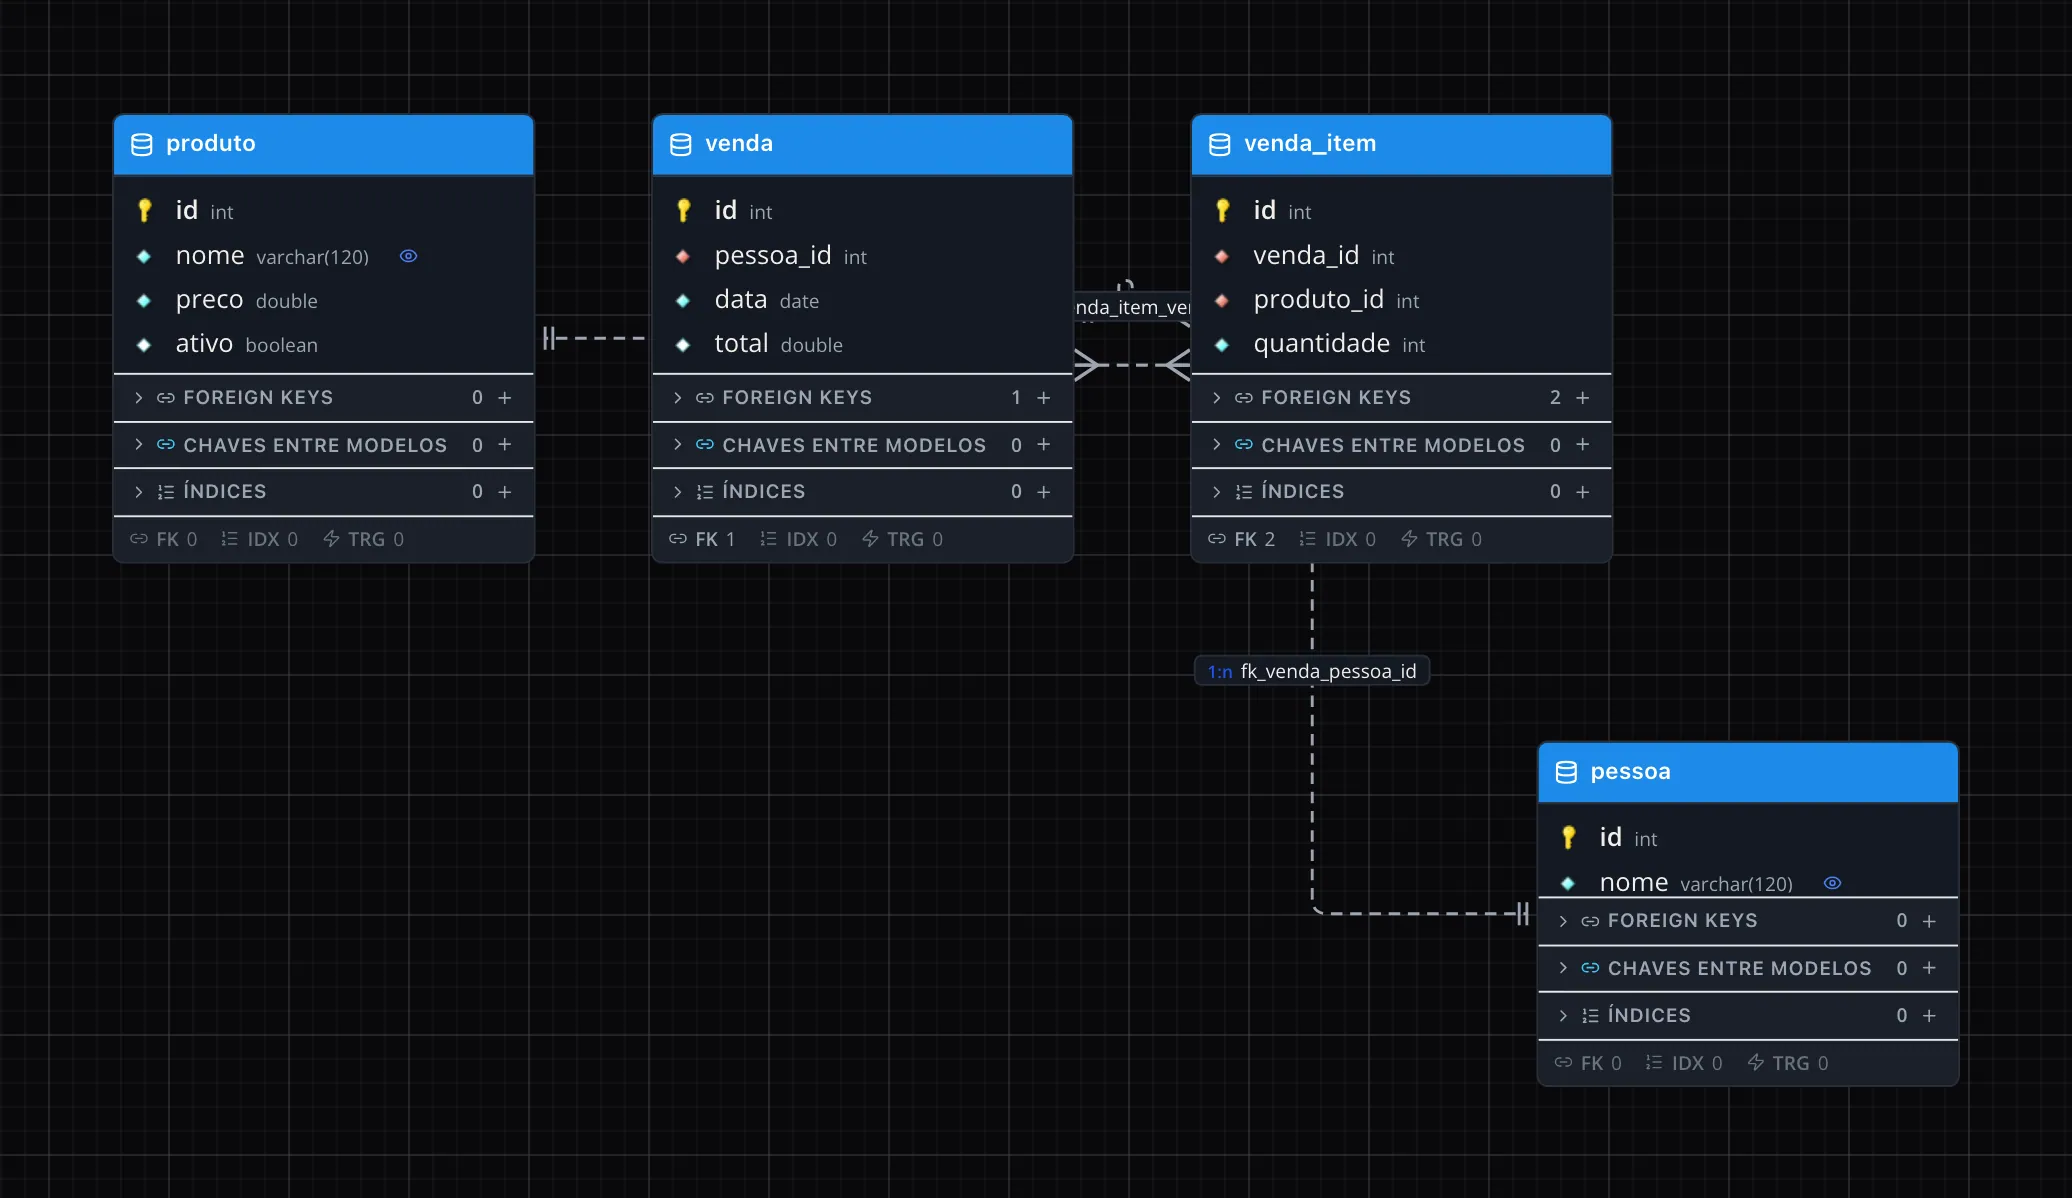Add a foreign key to produto table
Screen dimensions: 2072x1198
click(x=505, y=398)
